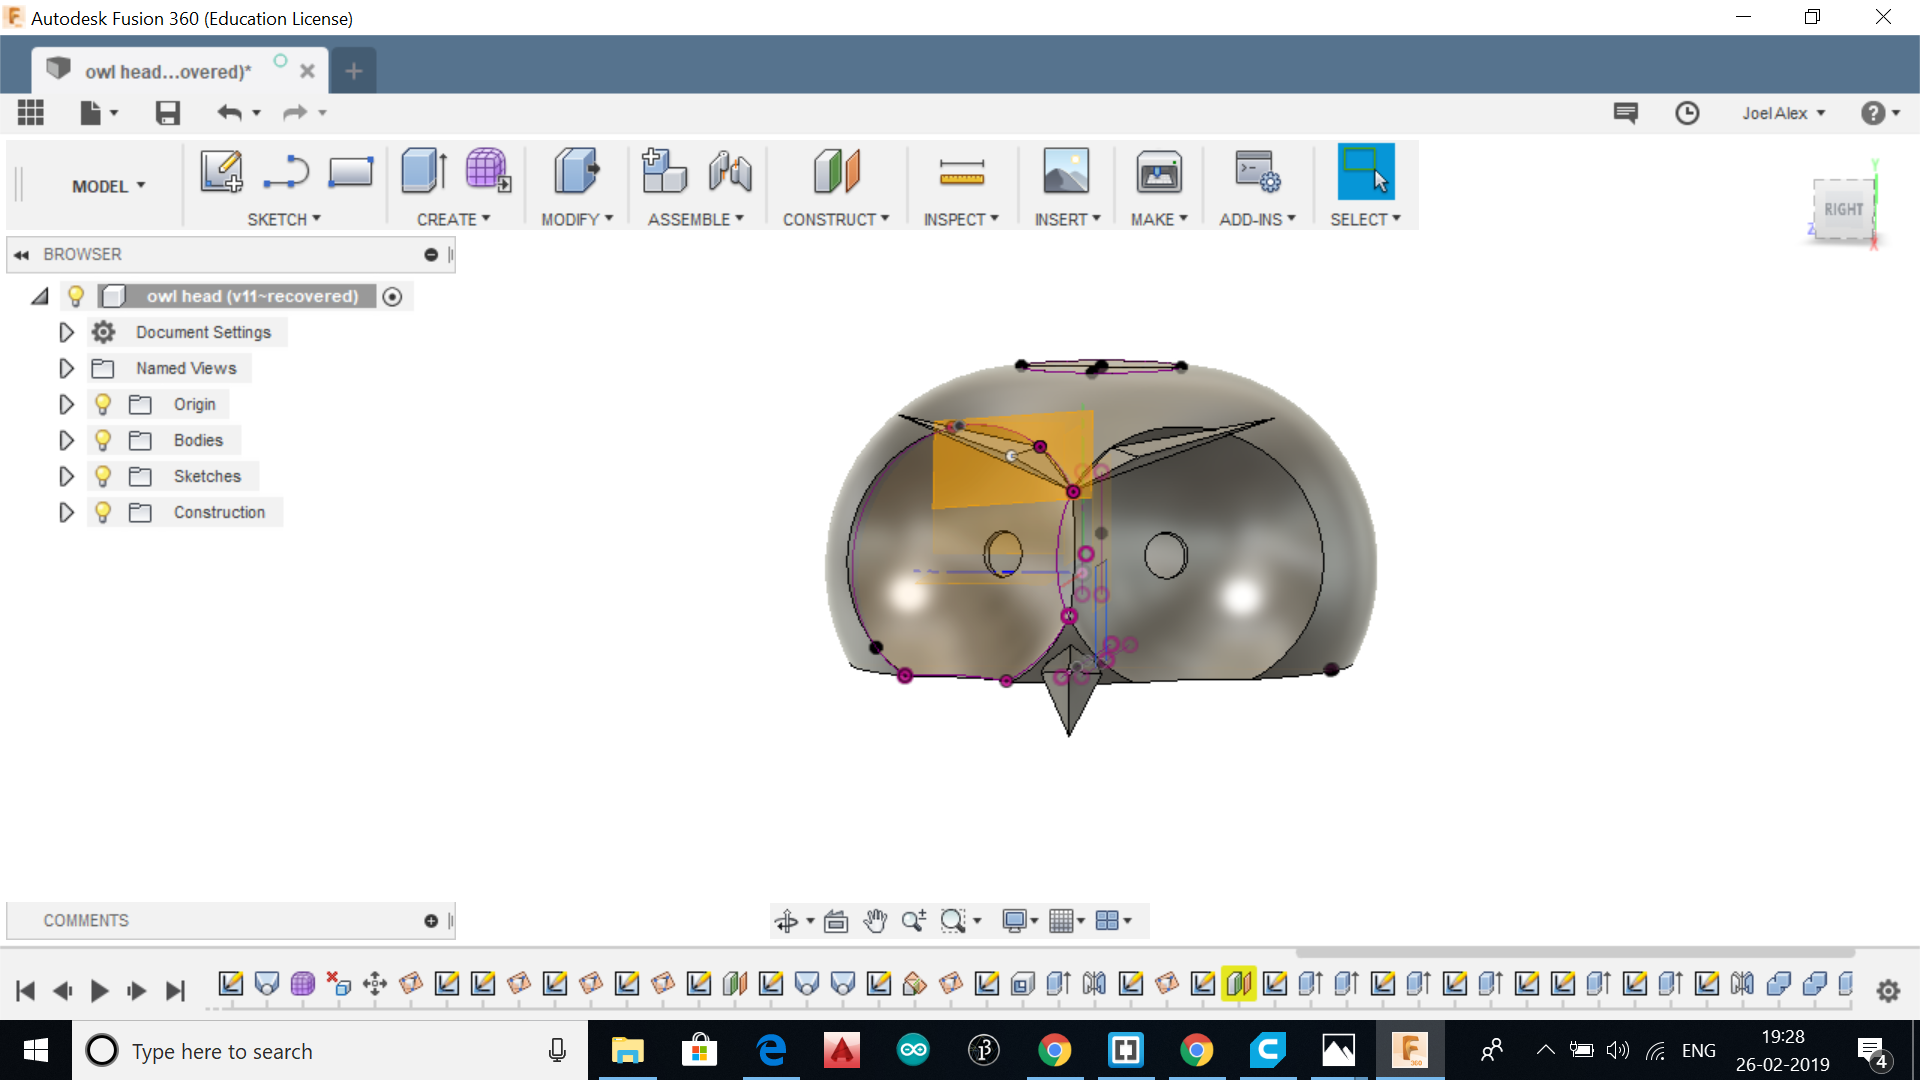Expand the Named Views folder
Image resolution: width=1920 pixels, height=1080 pixels.
pyautogui.click(x=66, y=368)
